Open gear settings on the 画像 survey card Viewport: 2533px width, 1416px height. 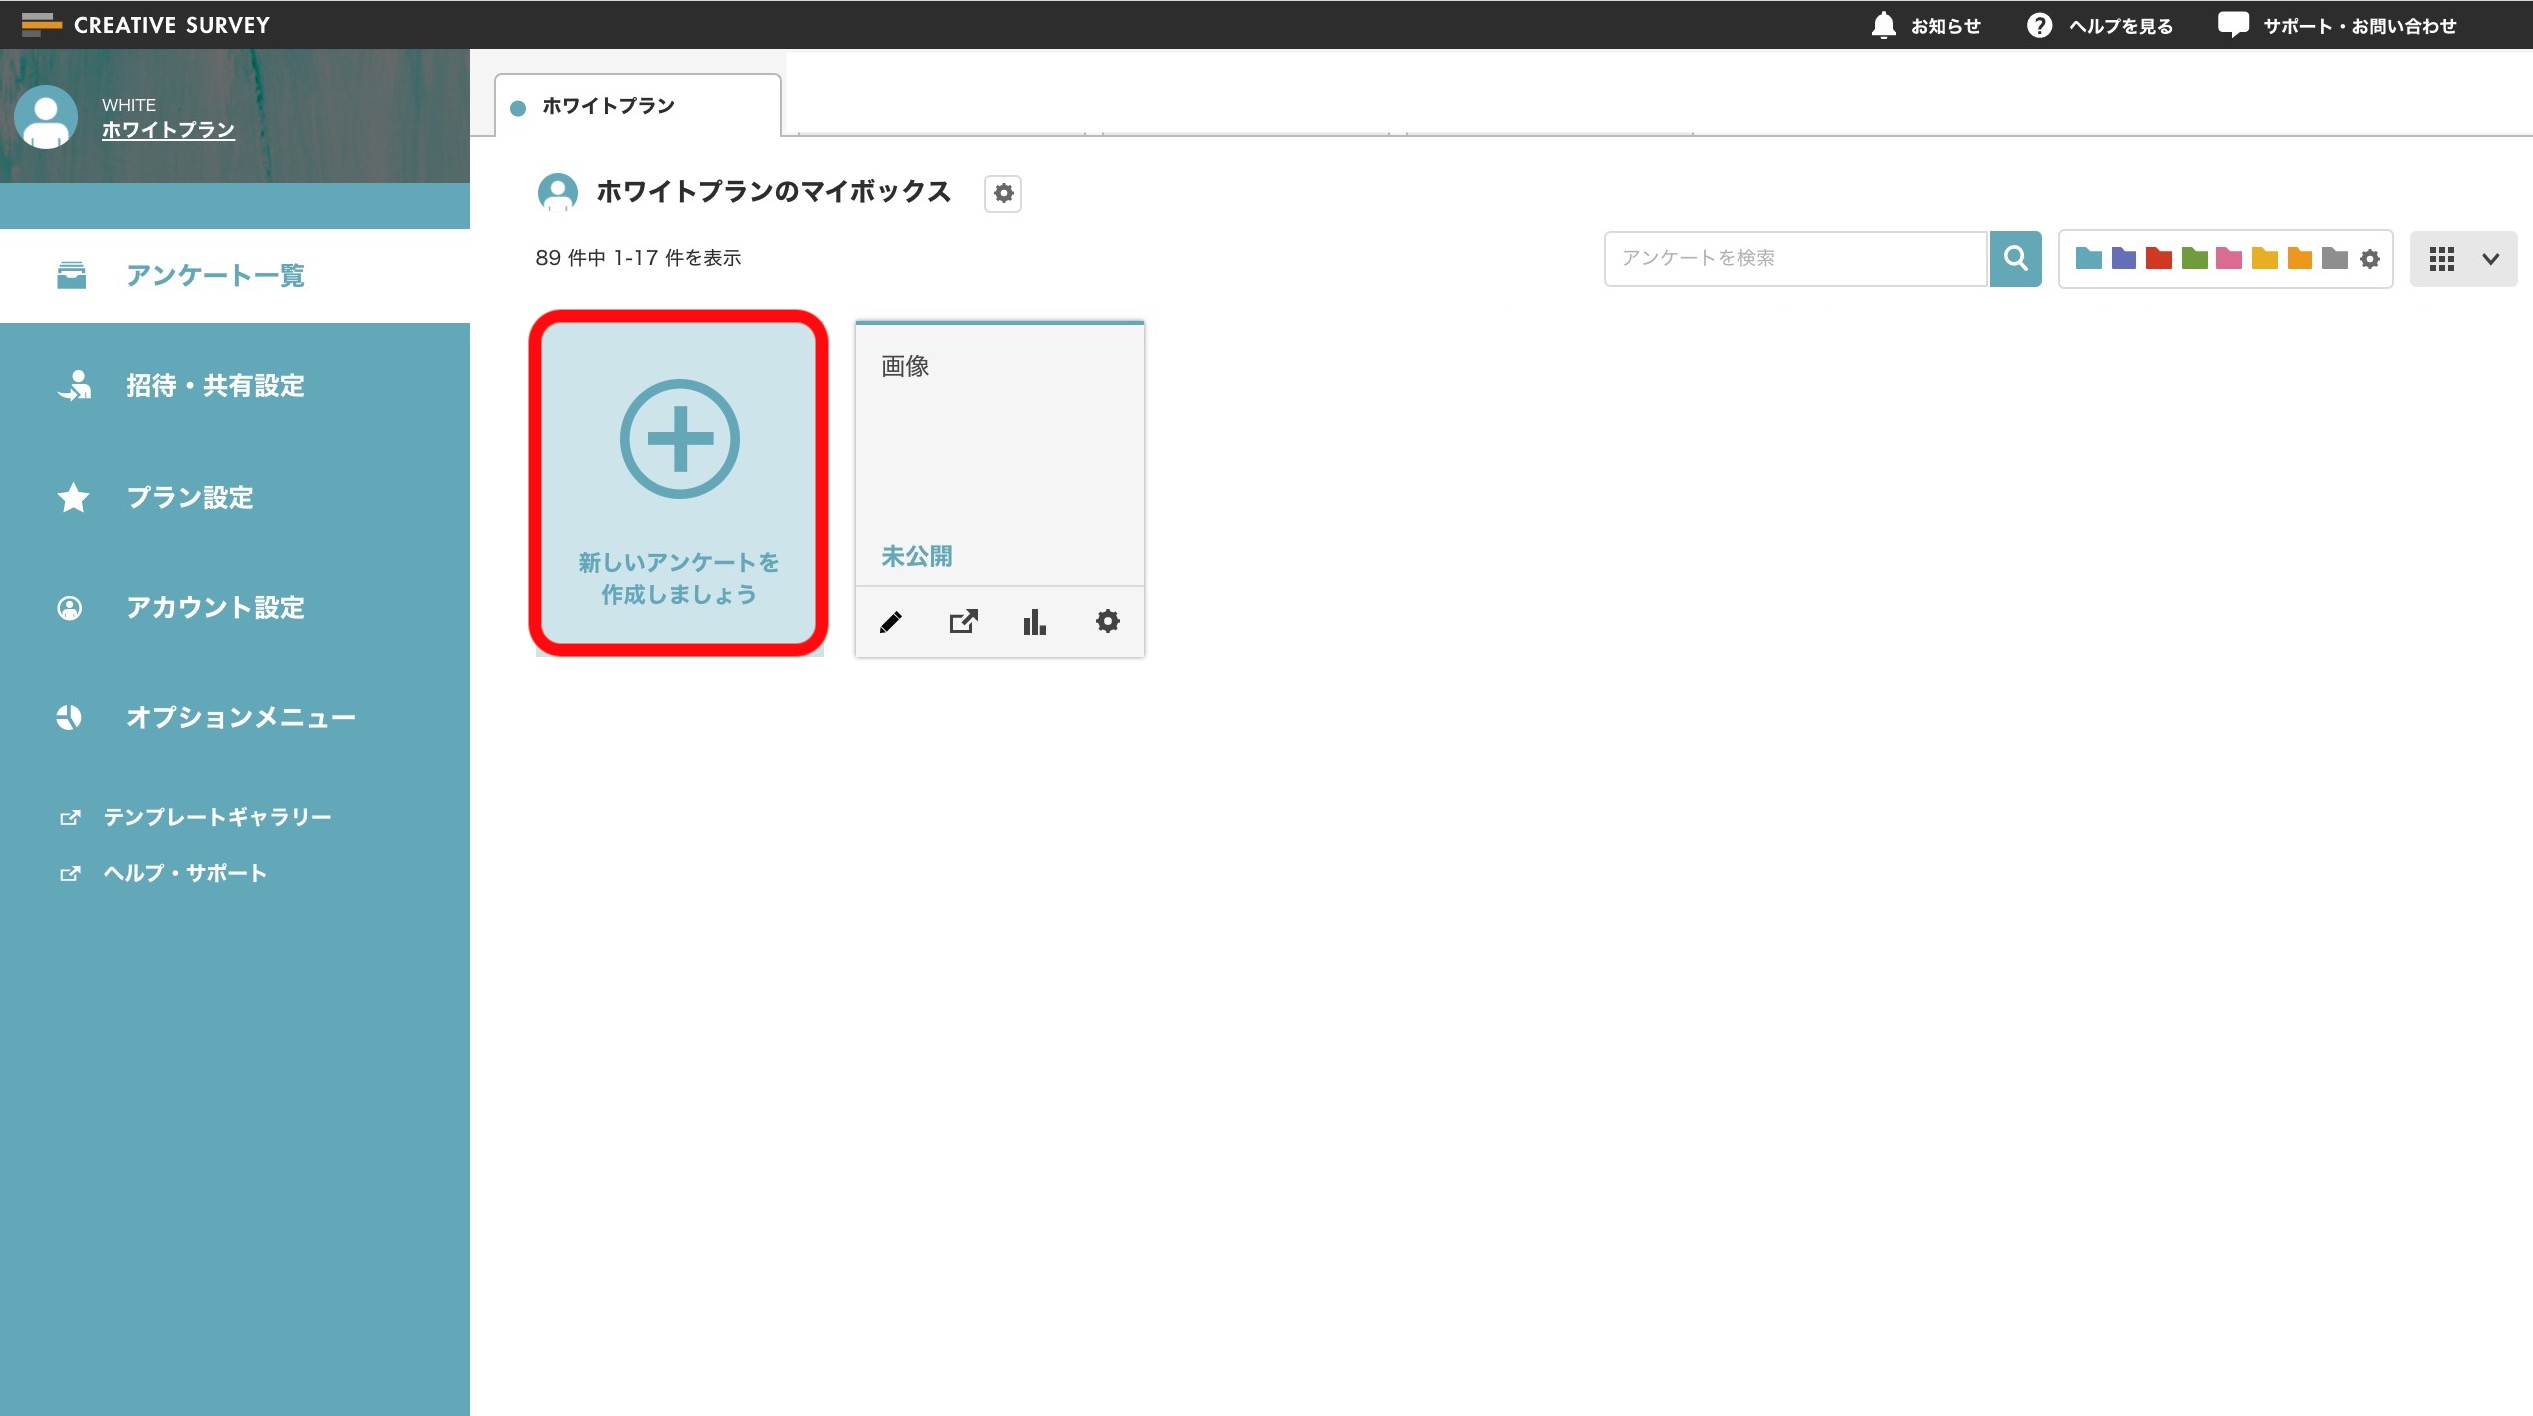click(x=1107, y=622)
